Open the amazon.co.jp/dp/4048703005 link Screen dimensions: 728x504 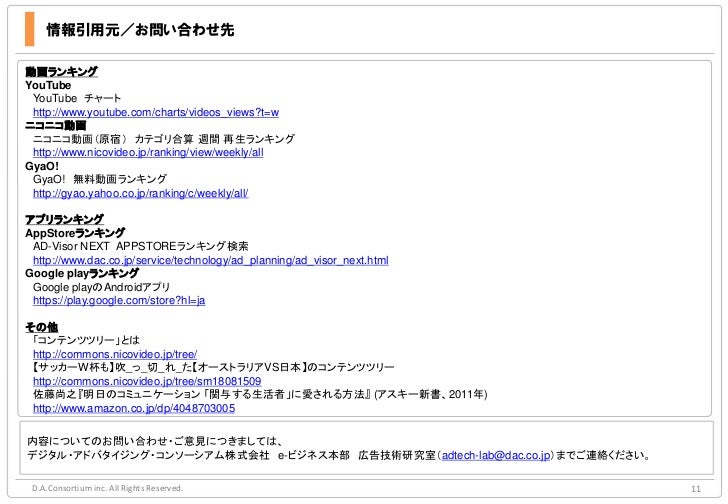tap(134, 408)
